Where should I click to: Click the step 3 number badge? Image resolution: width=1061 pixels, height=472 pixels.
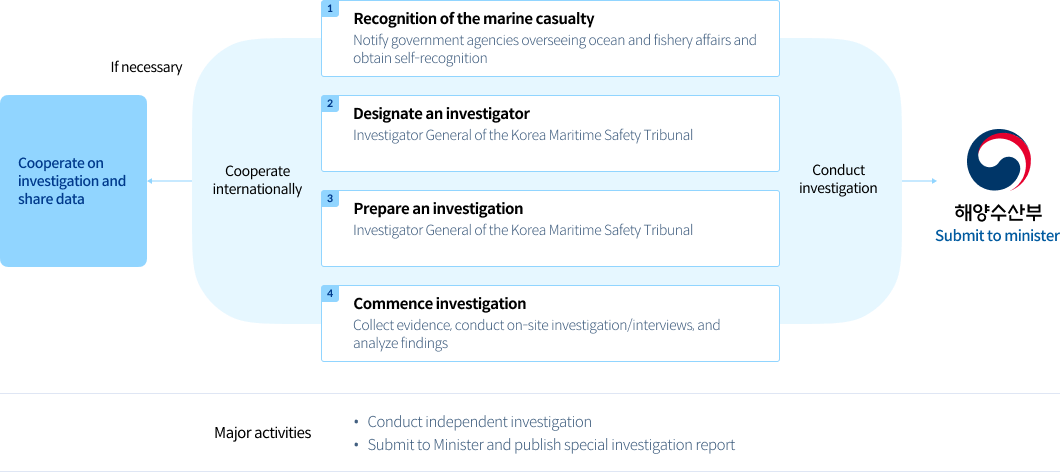(x=329, y=198)
